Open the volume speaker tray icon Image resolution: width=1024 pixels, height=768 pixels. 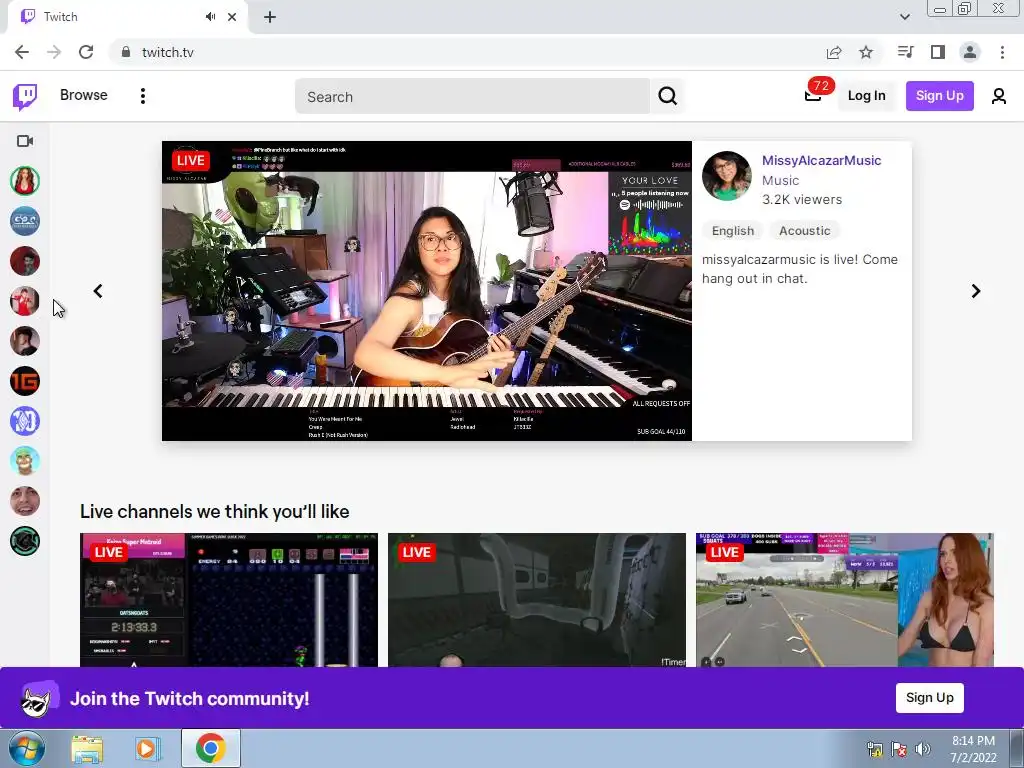point(923,749)
